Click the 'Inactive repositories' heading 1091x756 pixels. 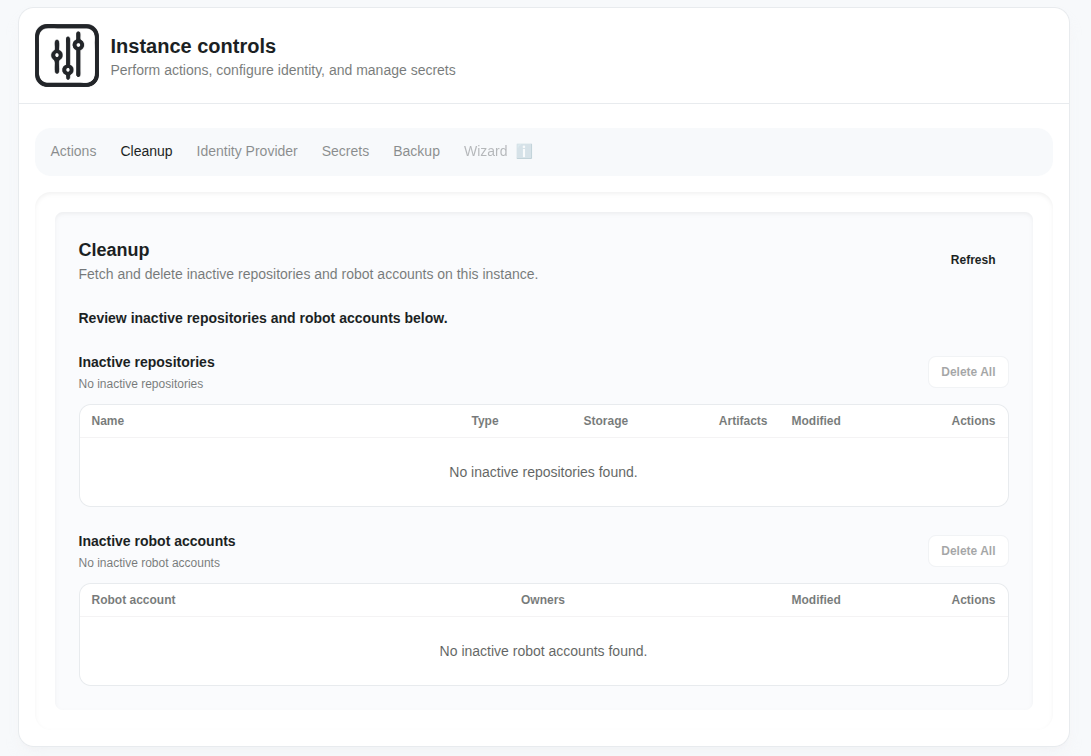click(146, 362)
